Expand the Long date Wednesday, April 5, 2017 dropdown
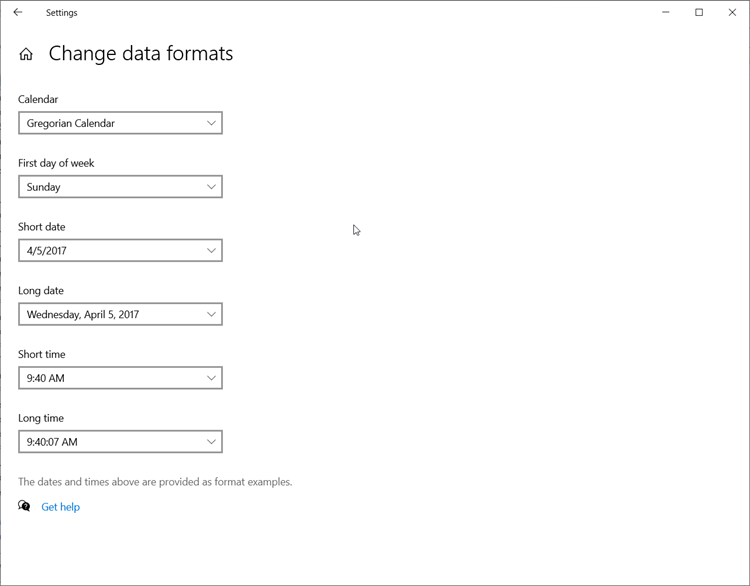 [121, 314]
